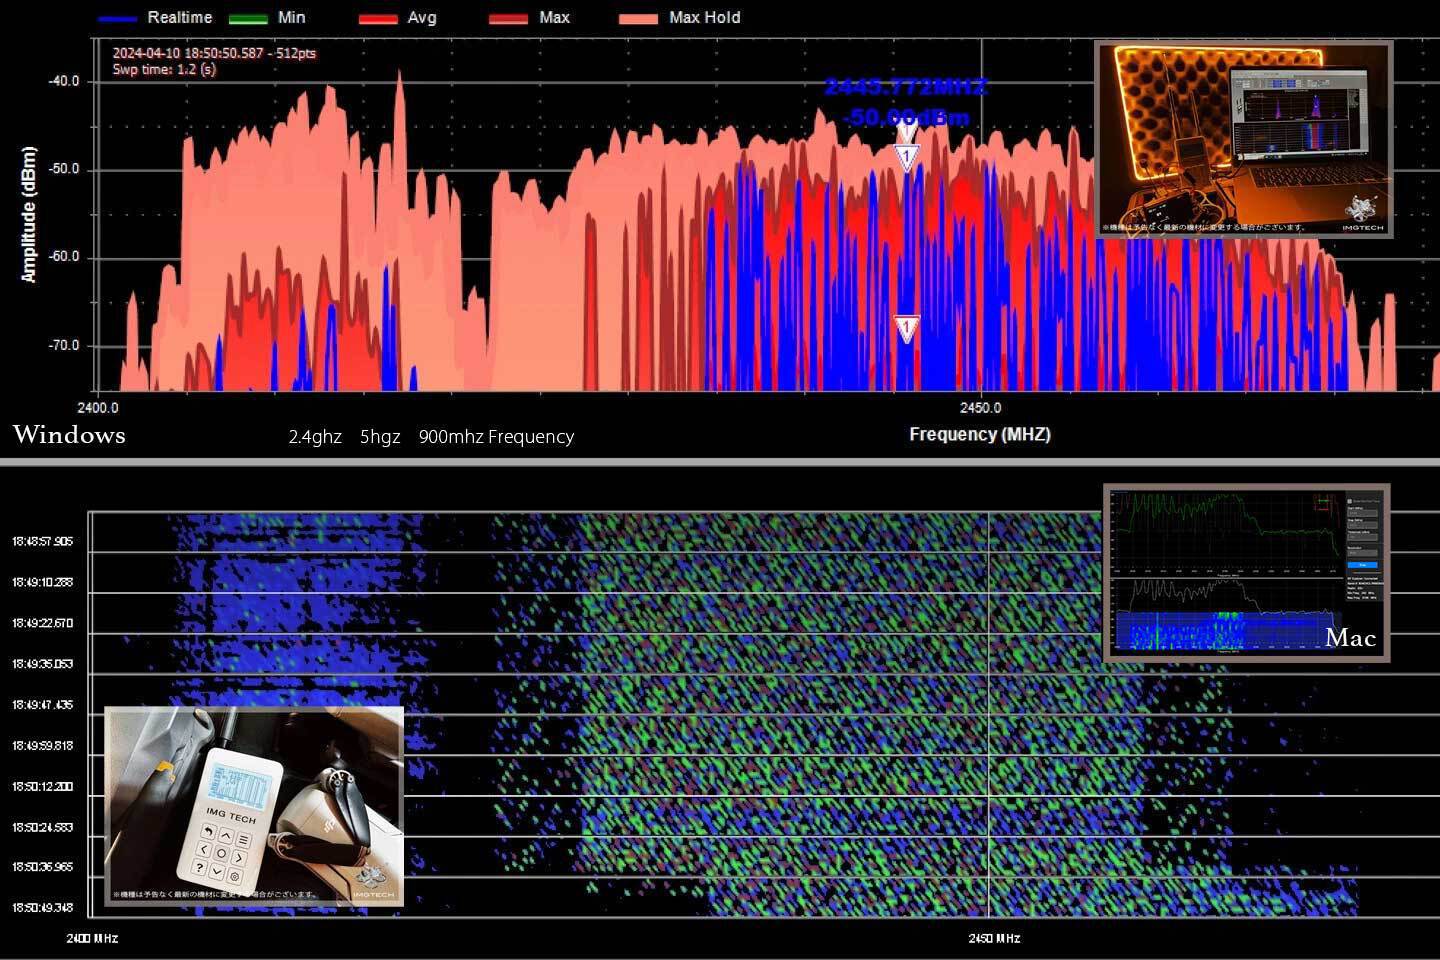Click the 2443.772MHz marker readout text
This screenshot has width=1440, height=960.
click(905, 87)
